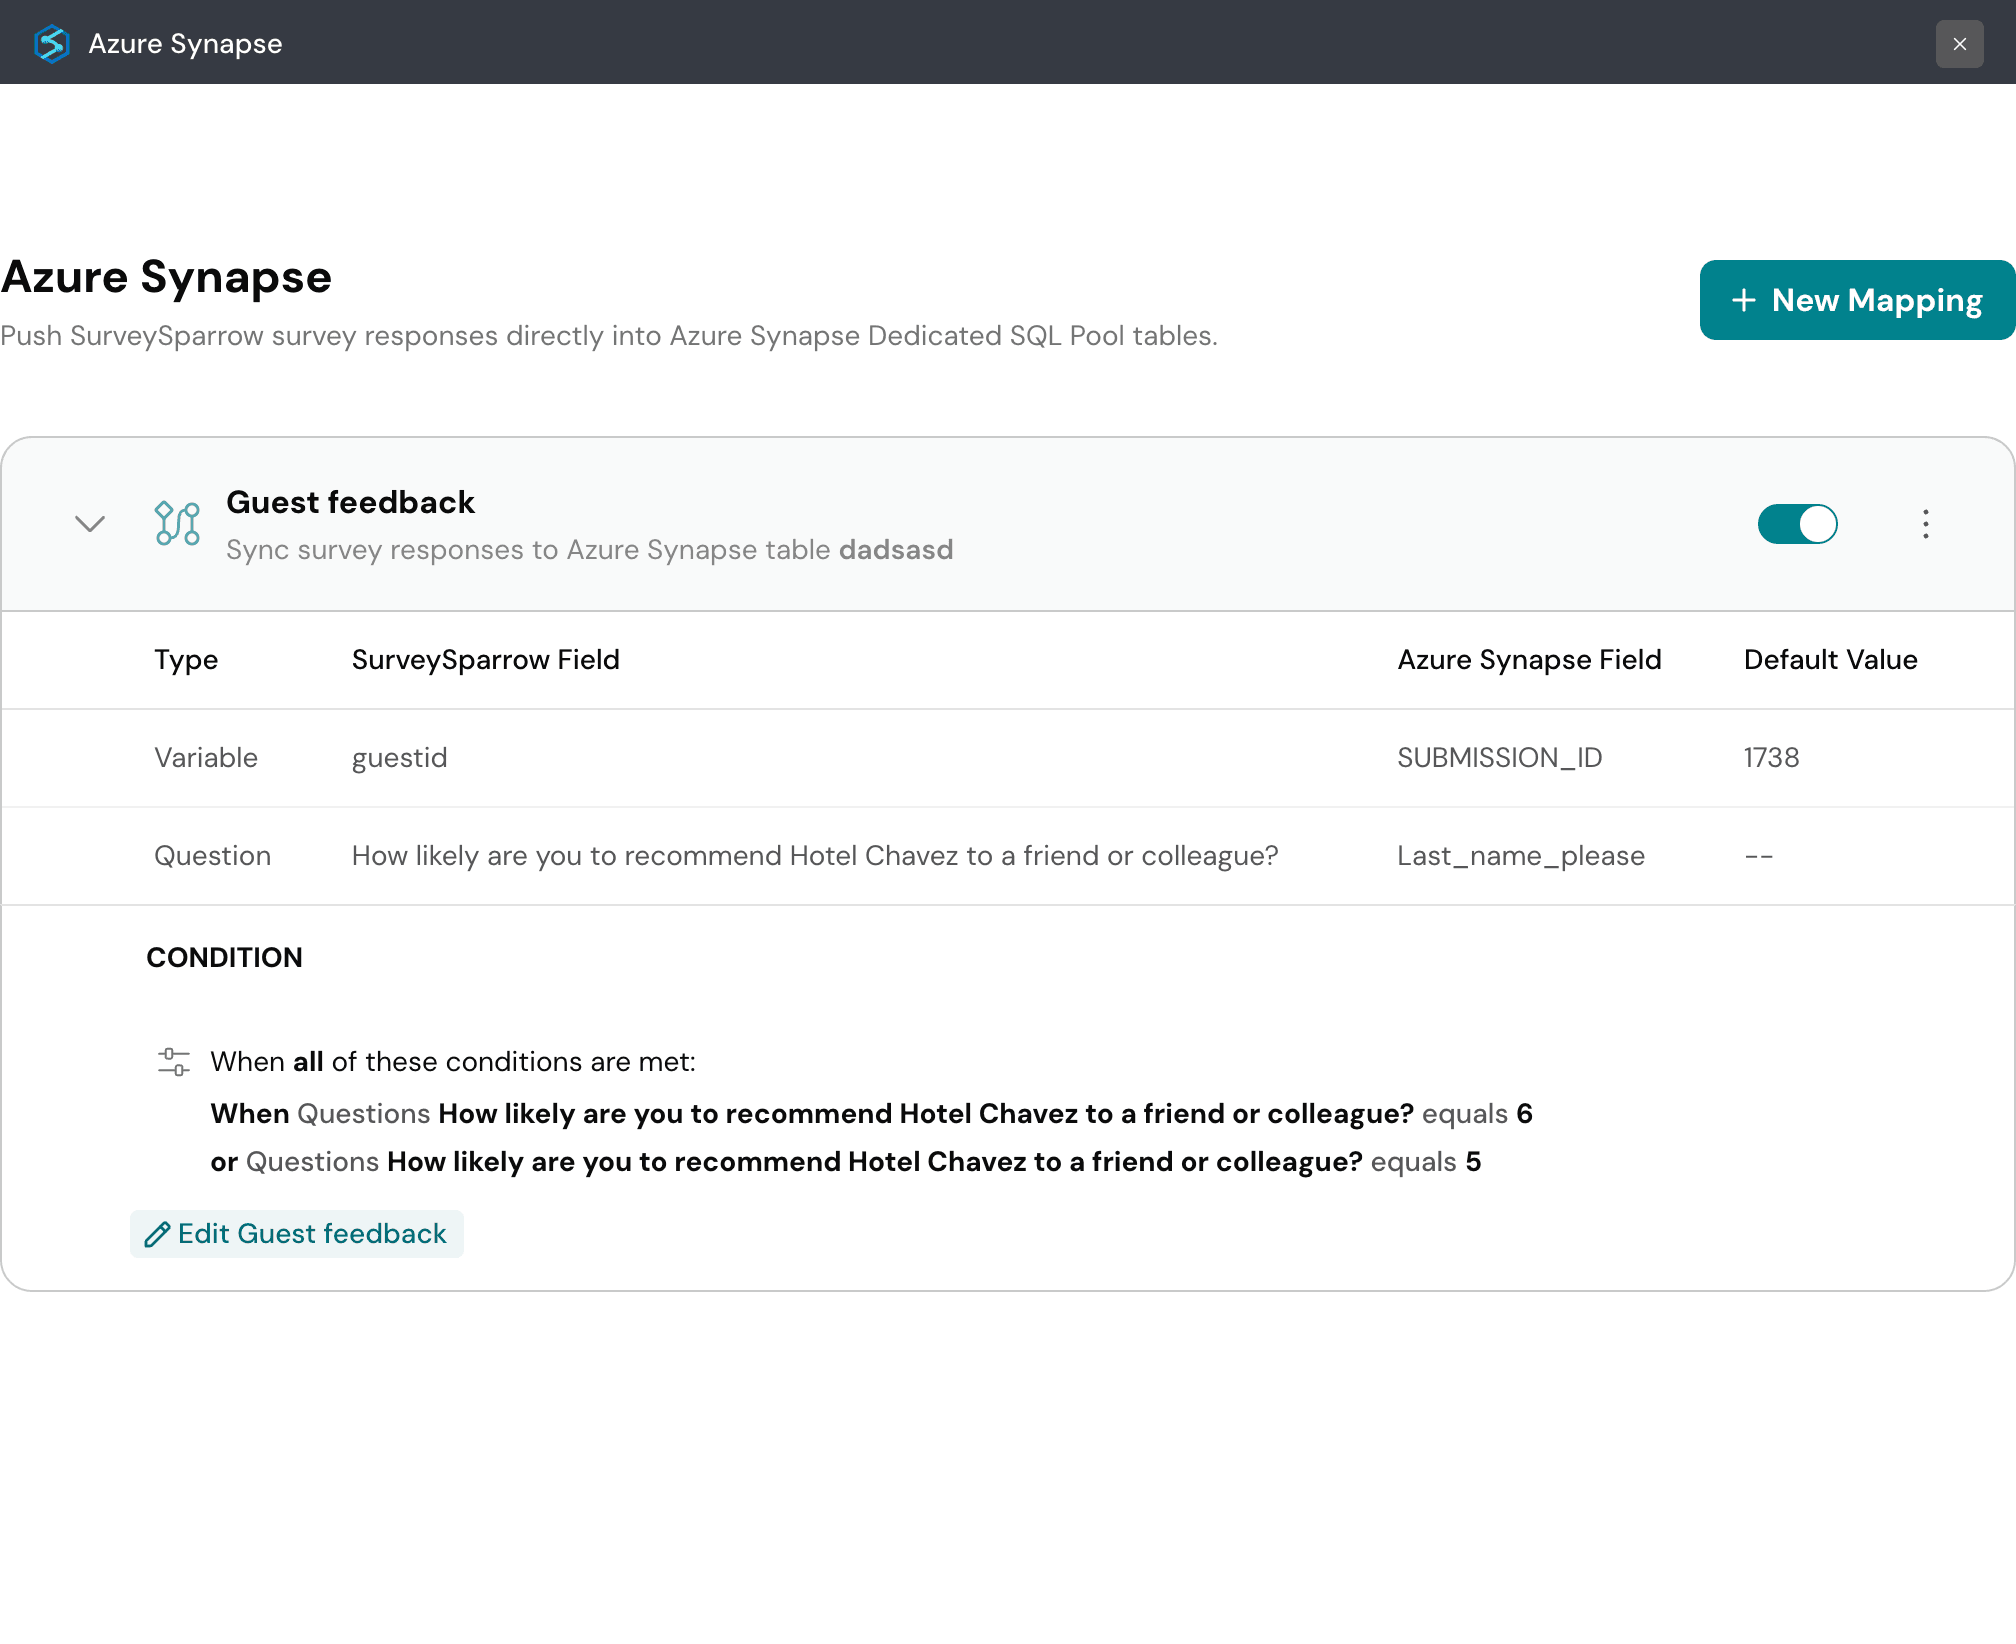
Task: Open the three-dot options menu for Guest feedback
Action: pyautogui.click(x=1925, y=523)
